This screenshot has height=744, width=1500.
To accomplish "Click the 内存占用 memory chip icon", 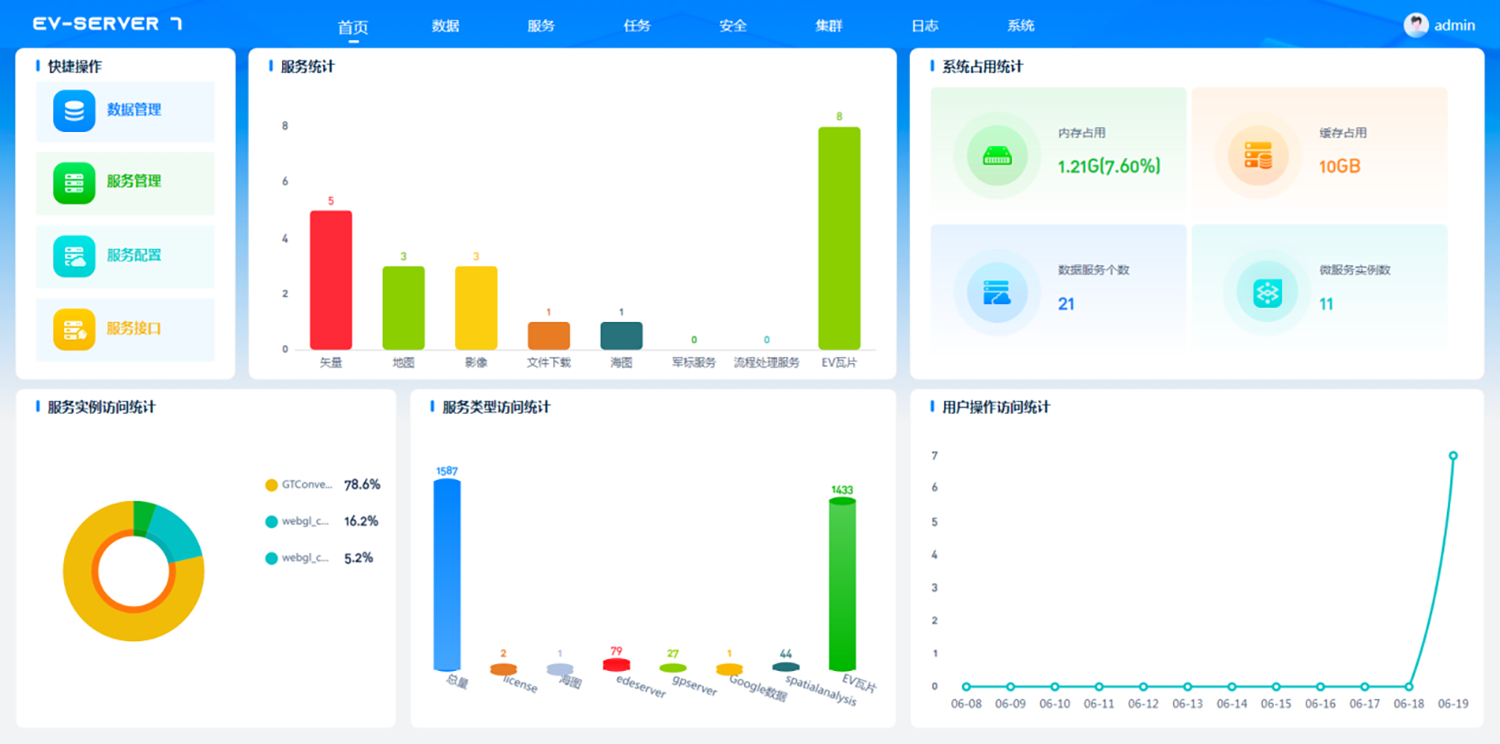I will [x=997, y=156].
